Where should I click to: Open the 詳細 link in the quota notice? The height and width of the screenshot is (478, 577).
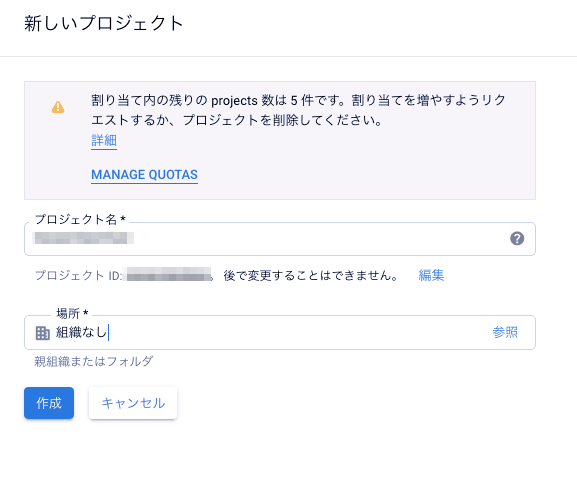coord(104,141)
